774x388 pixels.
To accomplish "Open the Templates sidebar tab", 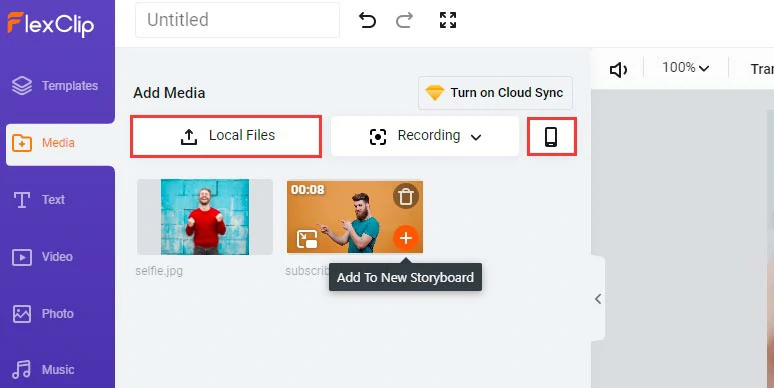I will coord(55,86).
